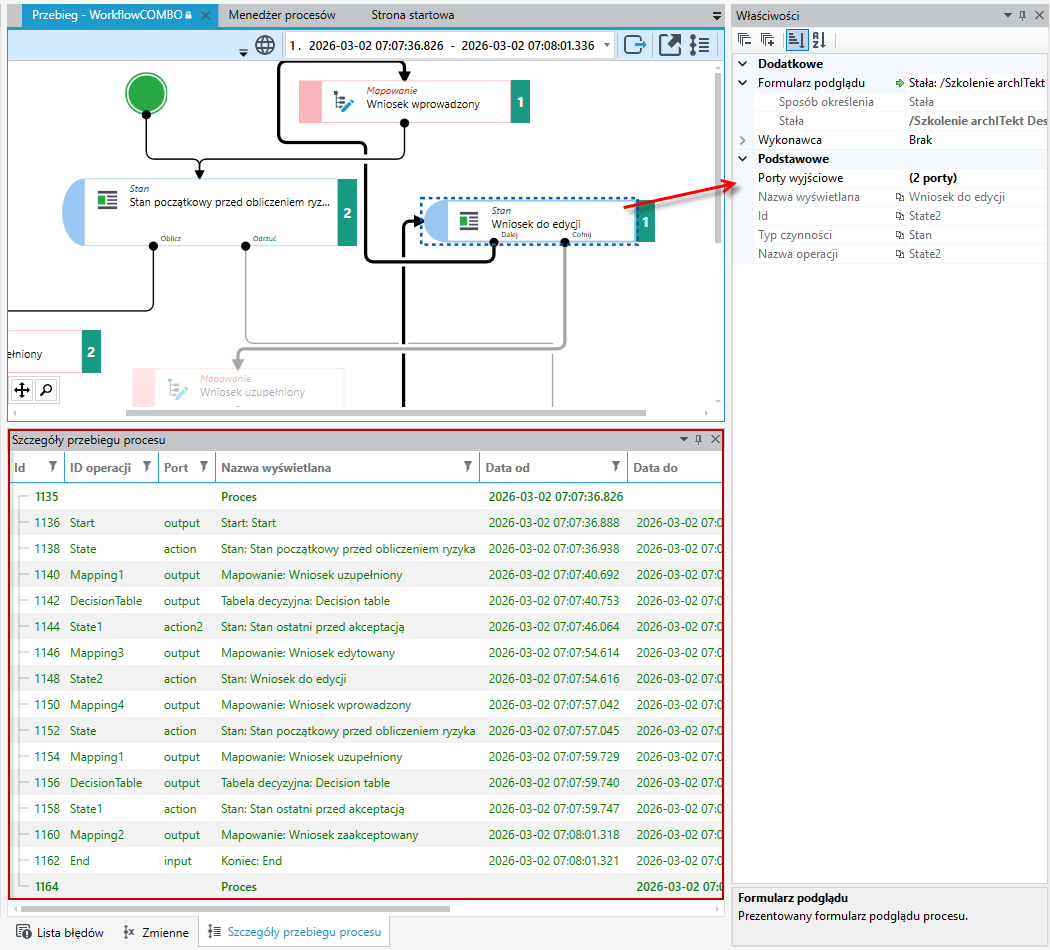This screenshot has width=1050, height=950.
Task: Click the process details horizontal scrollbar
Action: pos(236,909)
